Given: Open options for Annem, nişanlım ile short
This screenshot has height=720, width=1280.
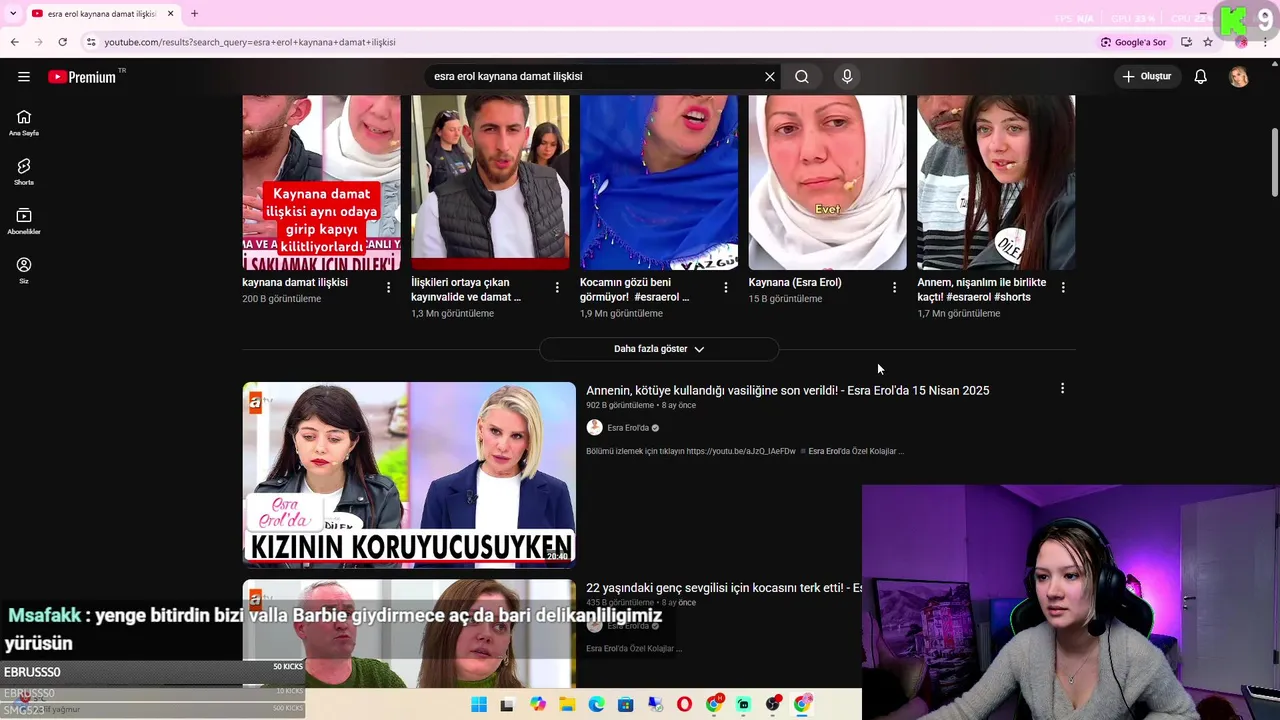Looking at the screenshot, I should click(x=1063, y=288).
